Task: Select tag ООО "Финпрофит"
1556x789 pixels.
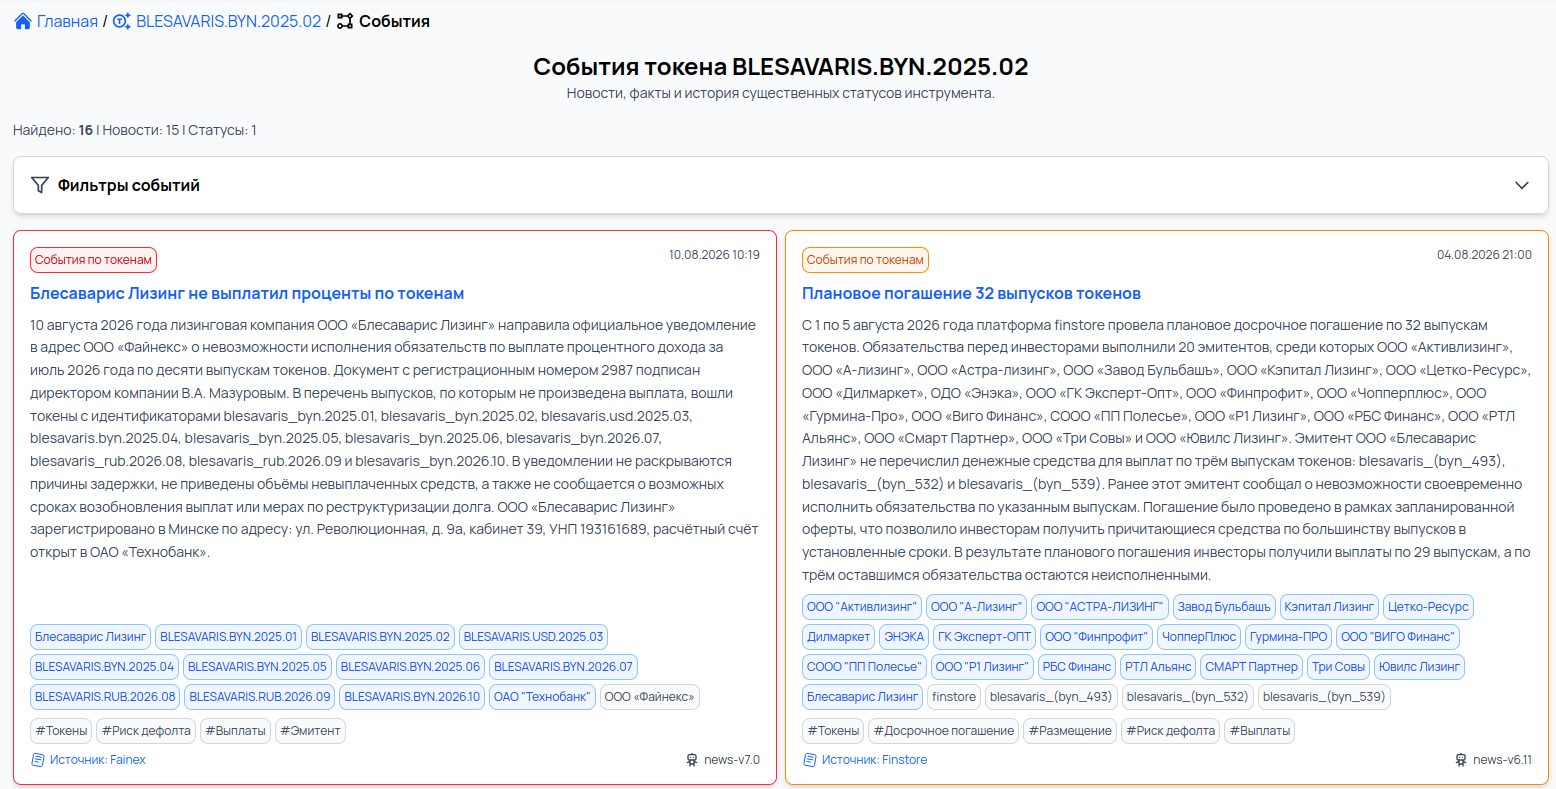Action: tap(1096, 637)
